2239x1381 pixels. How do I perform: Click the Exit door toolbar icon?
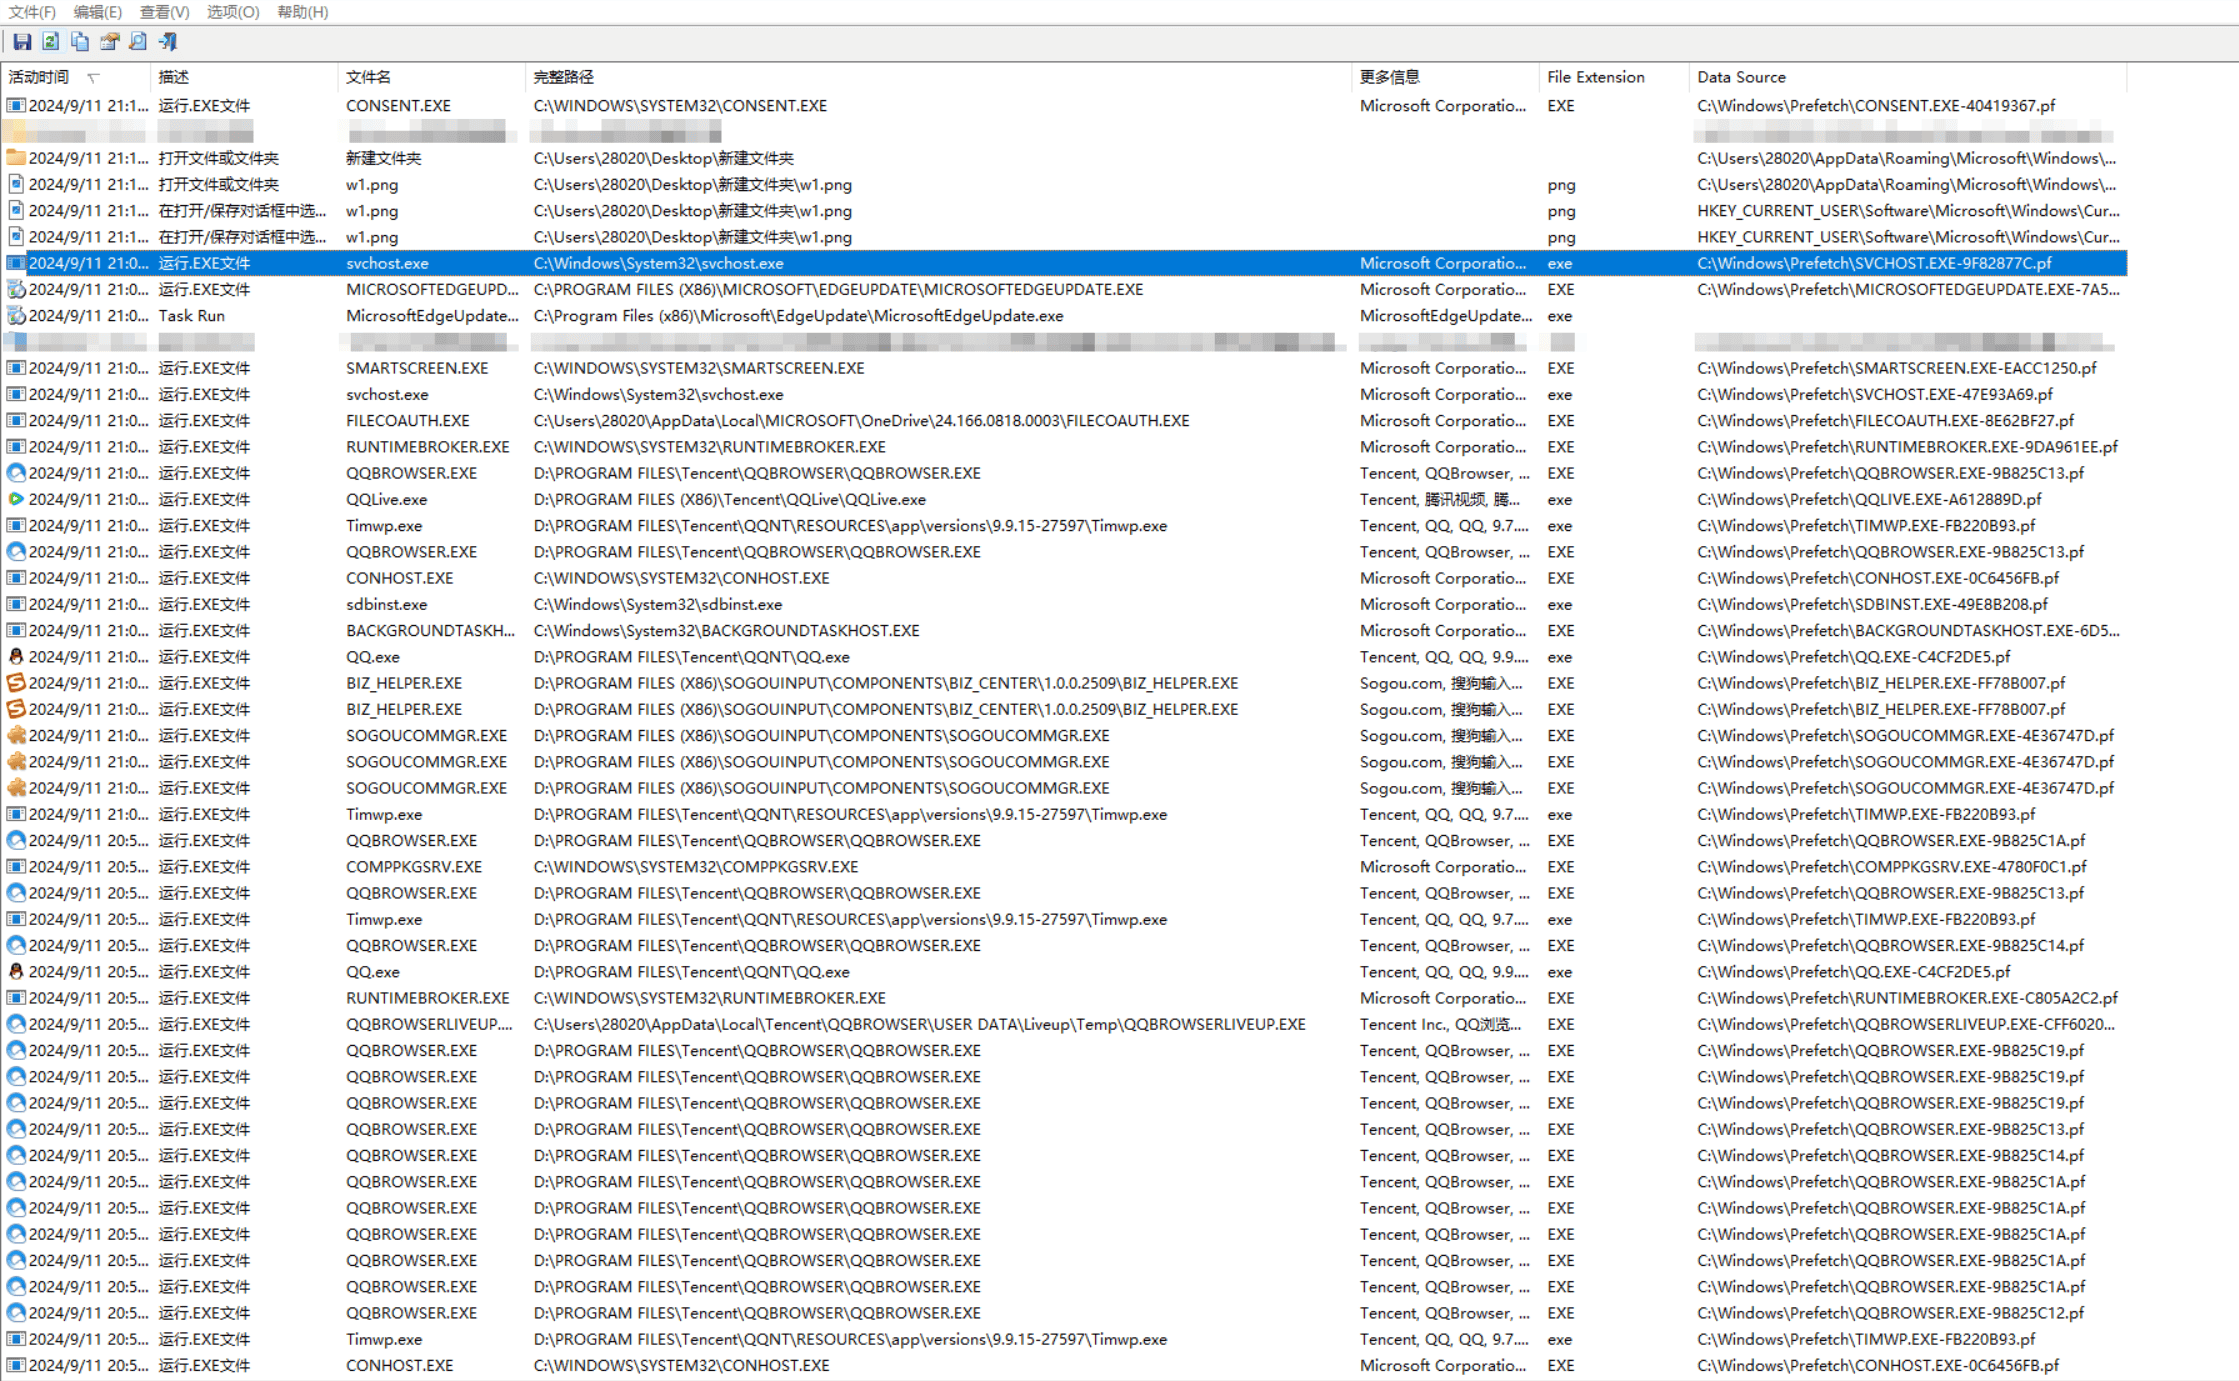pyautogui.click(x=168, y=41)
